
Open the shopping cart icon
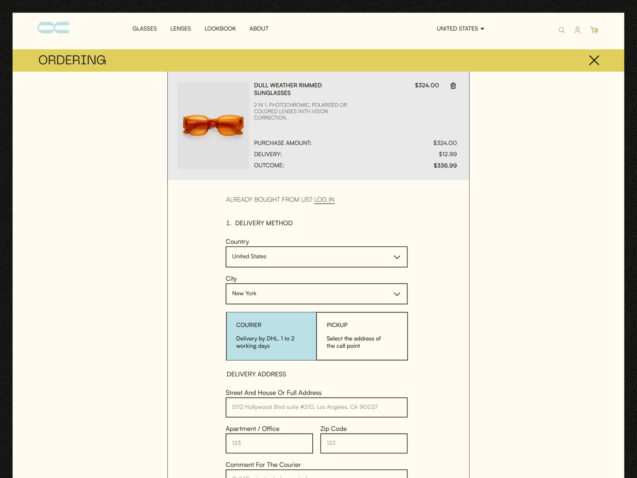[594, 30]
